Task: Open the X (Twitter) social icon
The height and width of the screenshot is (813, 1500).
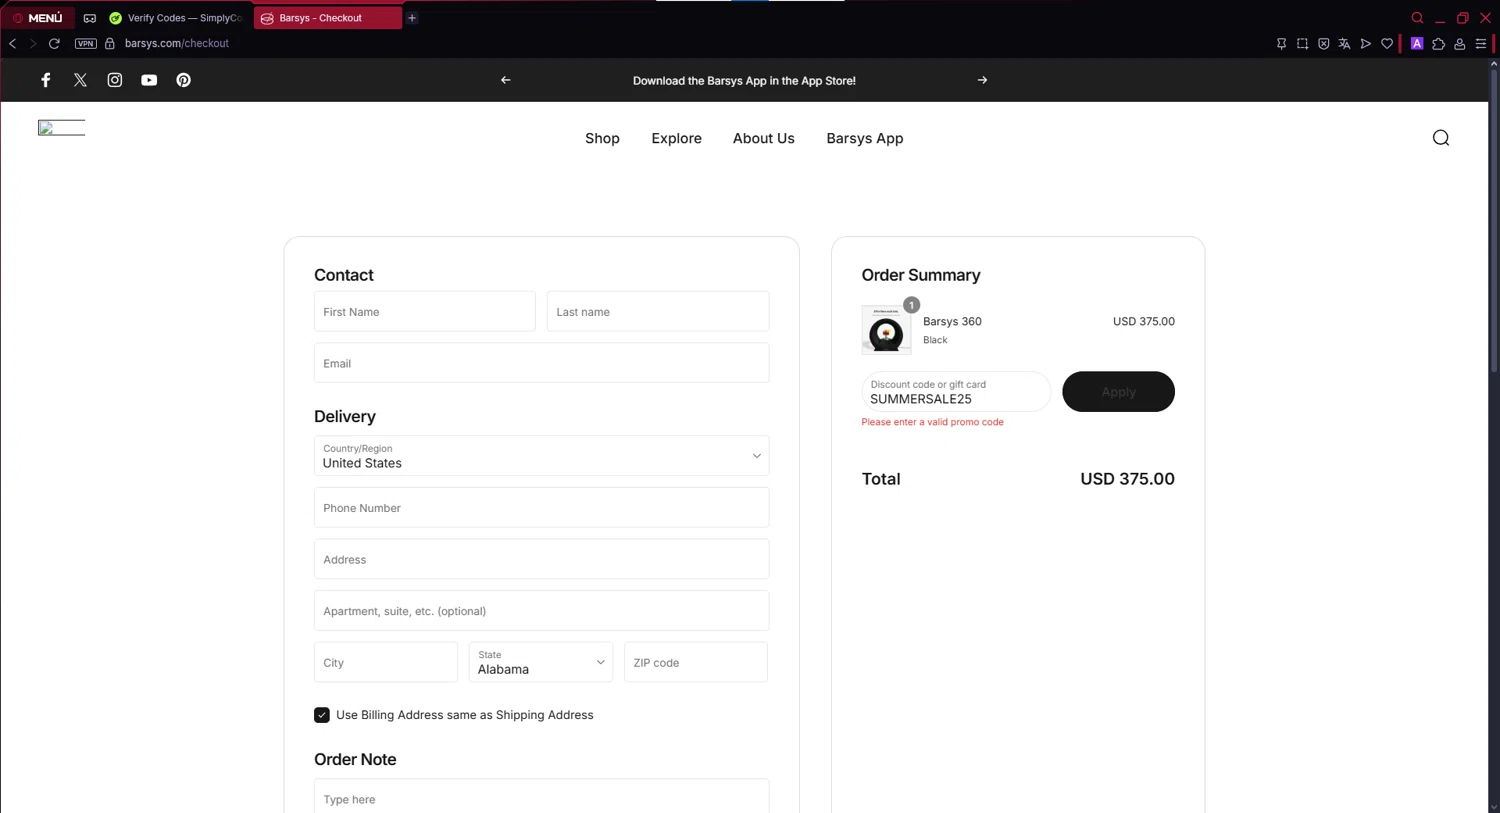Action: tap(80, 80)
